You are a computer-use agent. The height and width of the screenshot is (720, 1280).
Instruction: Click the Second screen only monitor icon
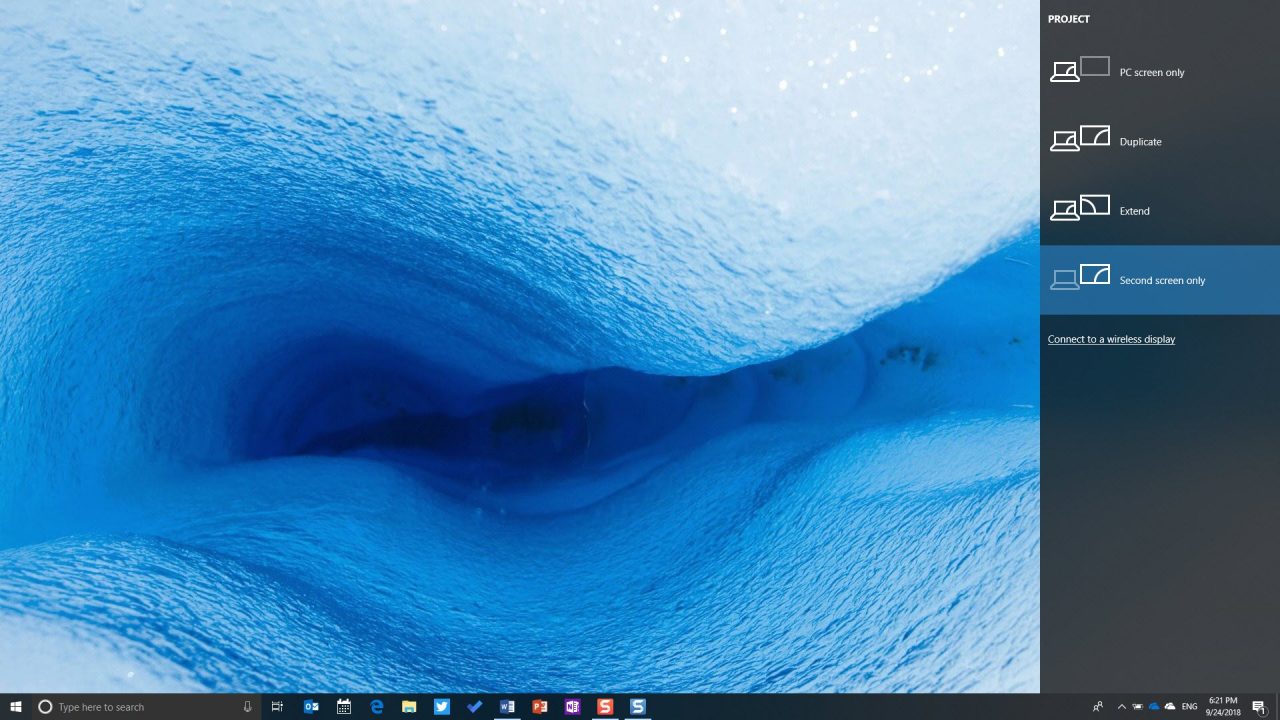(x=1080, y=277)
